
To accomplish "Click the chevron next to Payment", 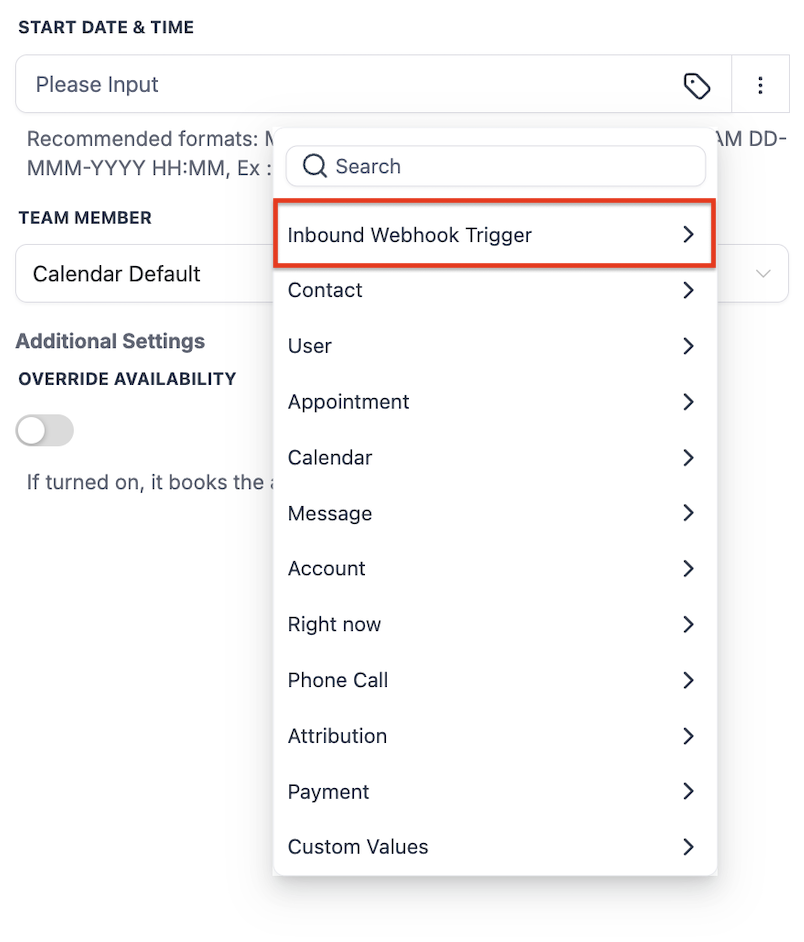I will (x=689, y=791).
